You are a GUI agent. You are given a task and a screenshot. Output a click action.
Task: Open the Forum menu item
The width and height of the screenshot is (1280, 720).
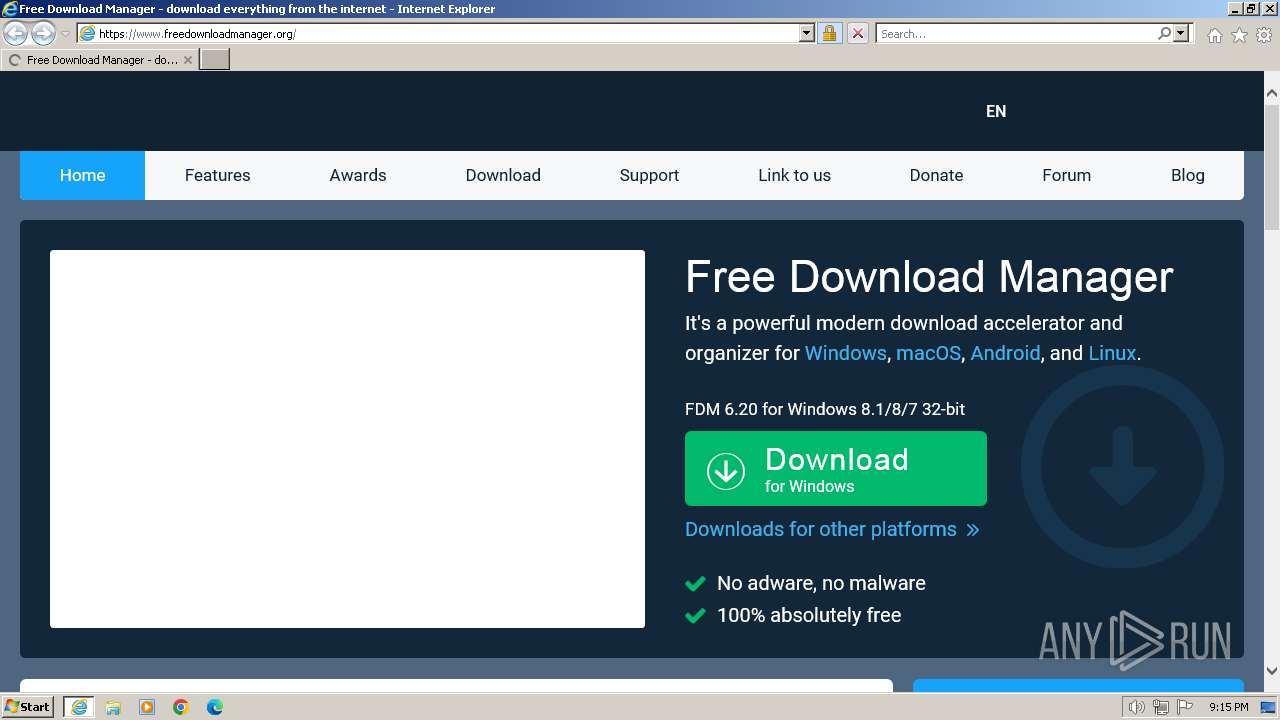[x=1066, y=175]
